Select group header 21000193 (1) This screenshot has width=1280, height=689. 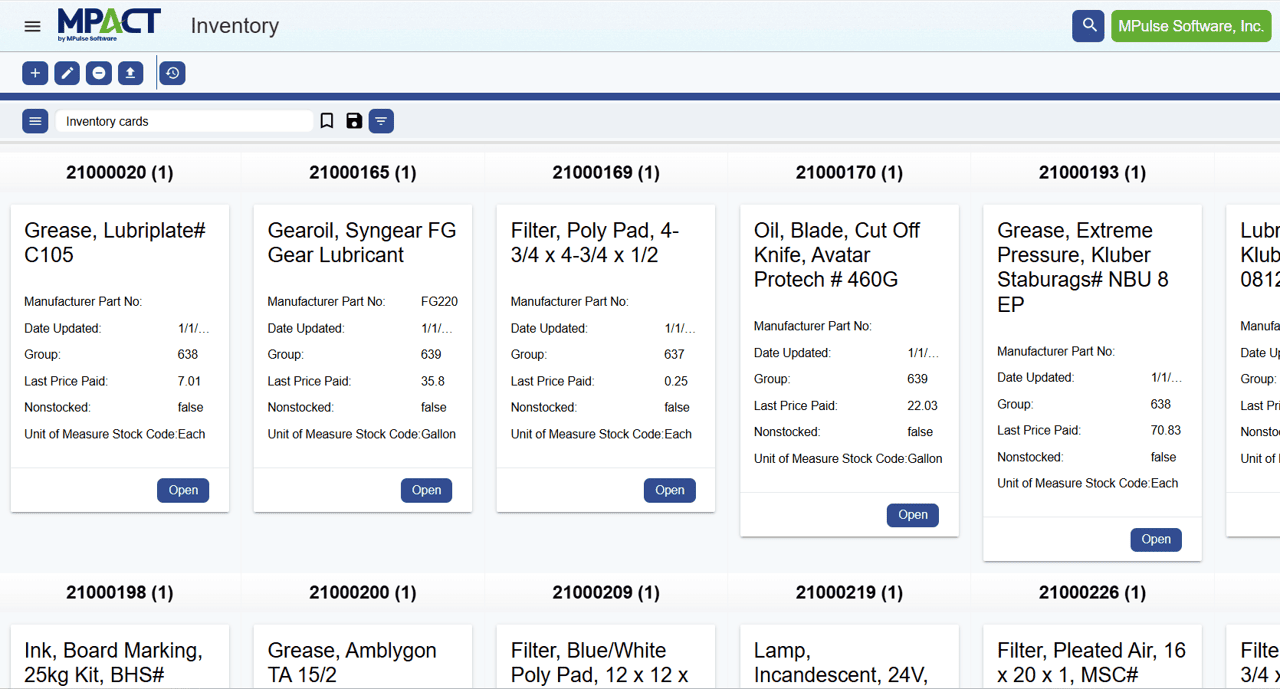pyautogui.click(x=1092, y=172)
